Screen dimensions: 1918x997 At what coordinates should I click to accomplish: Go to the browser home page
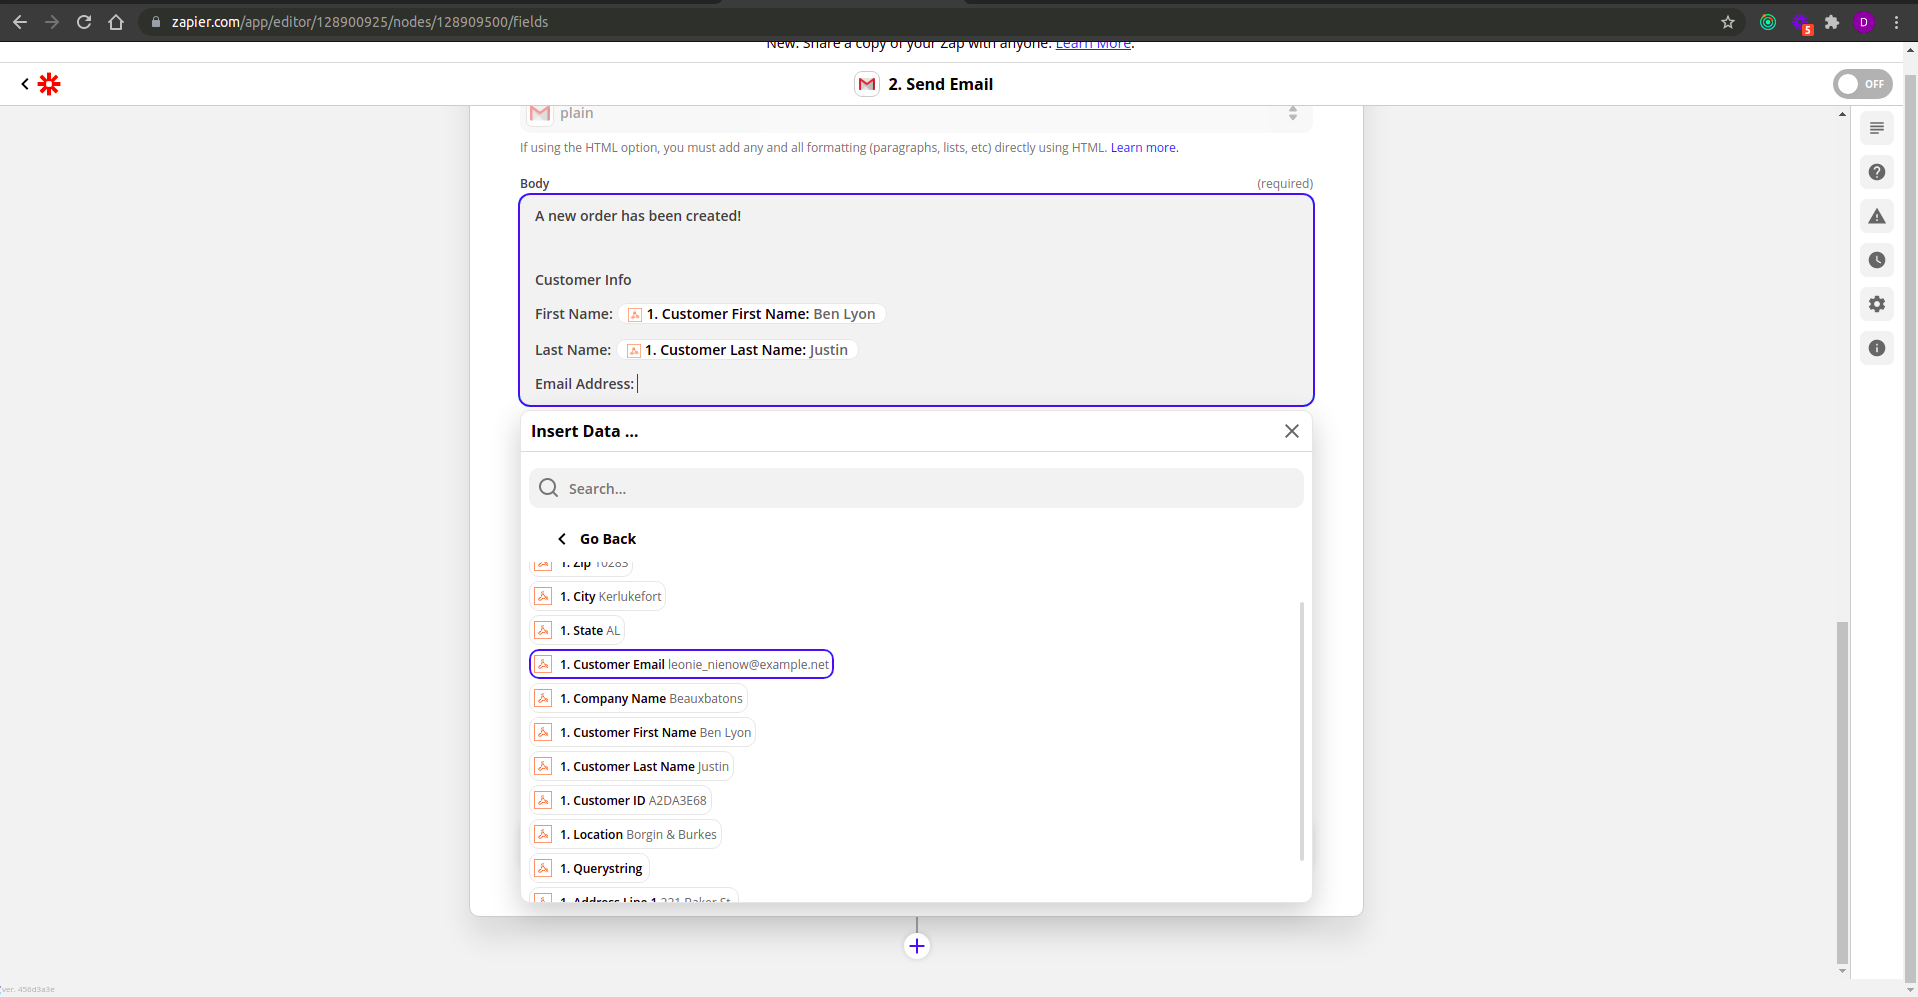click(x=116, y=21)
